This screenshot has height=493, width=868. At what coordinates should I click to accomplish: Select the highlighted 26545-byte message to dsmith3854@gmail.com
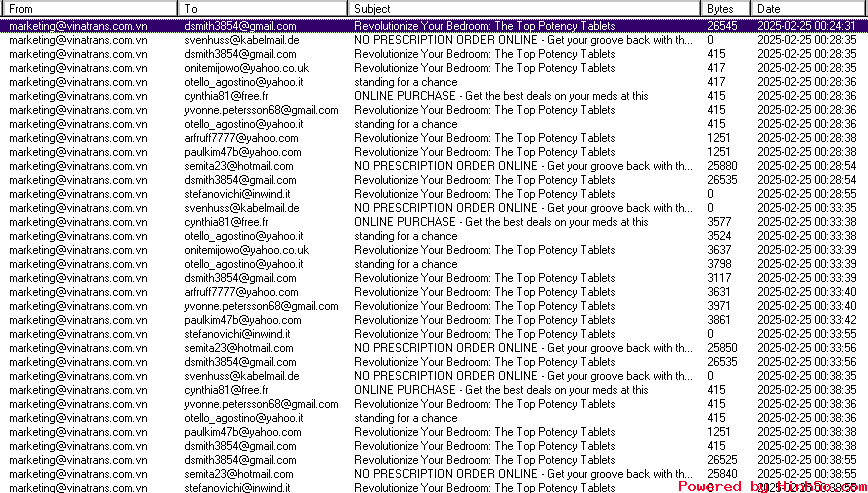(434, 26)
